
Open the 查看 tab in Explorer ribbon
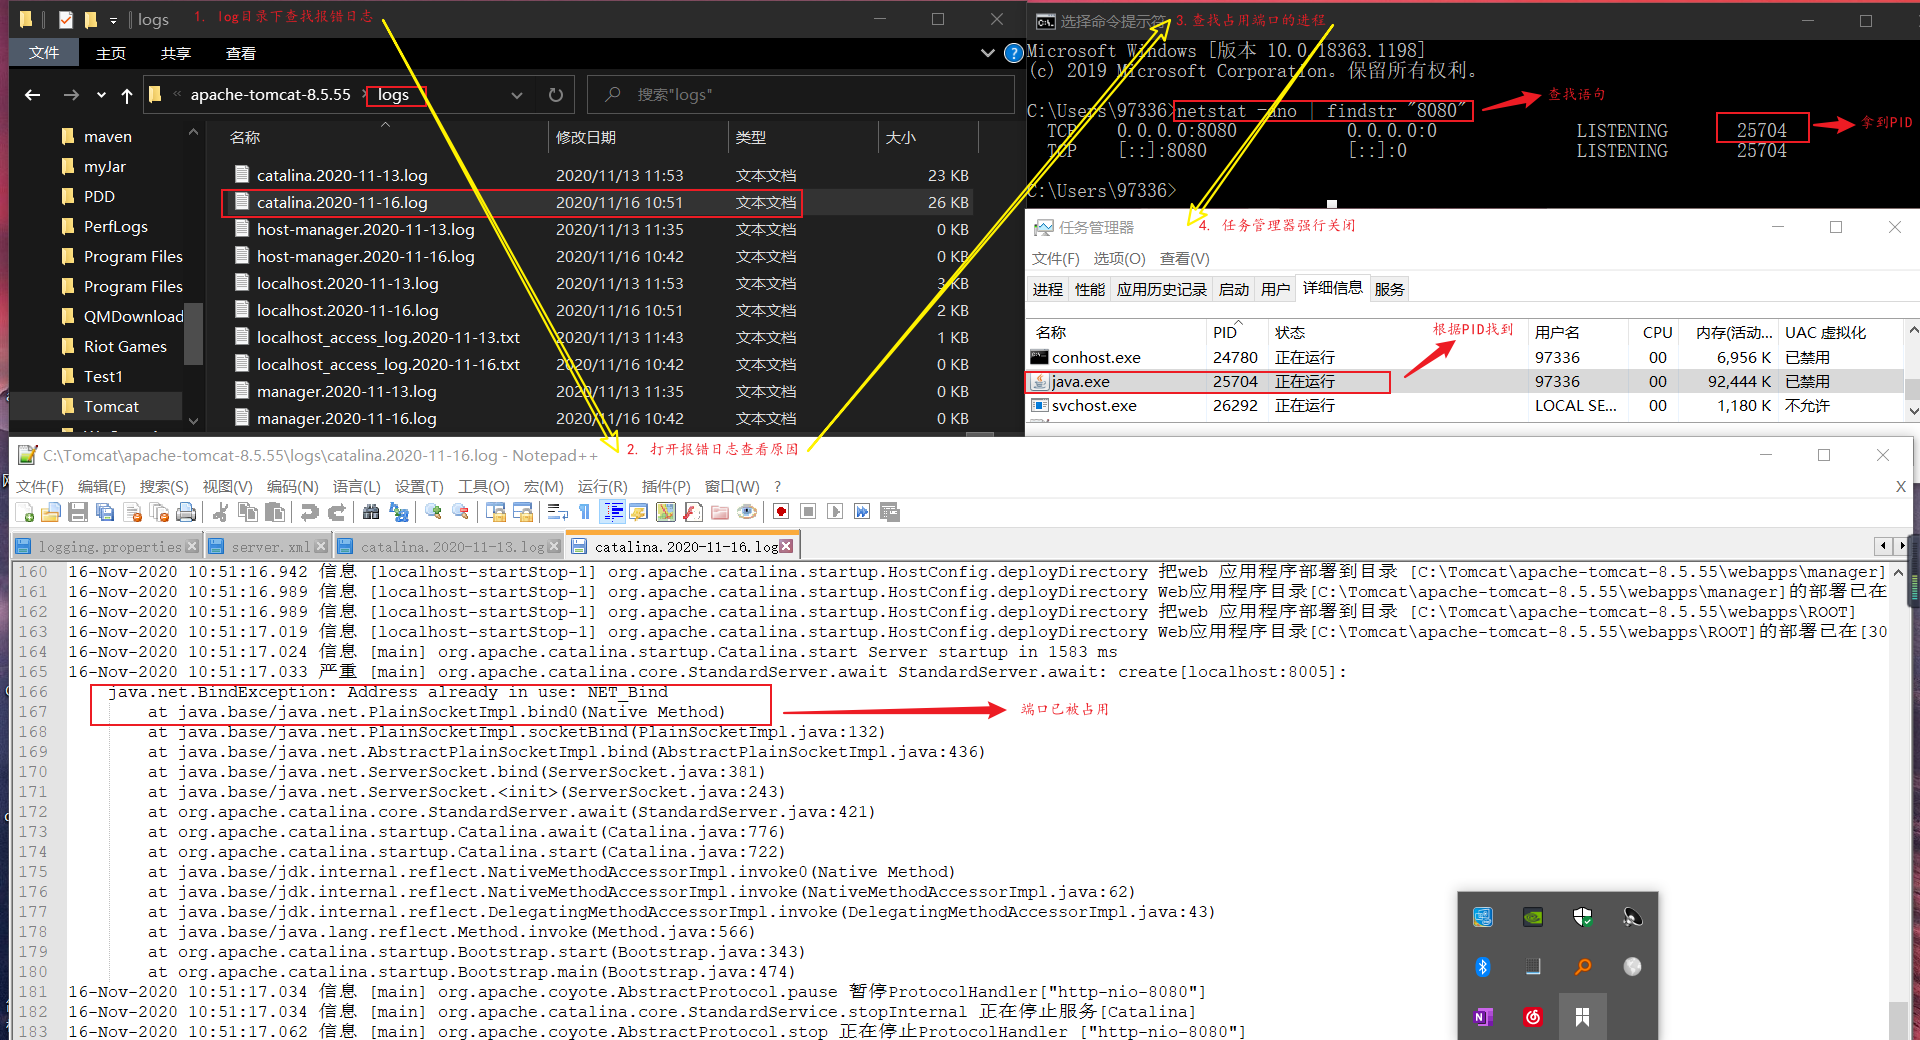(241, 53)
